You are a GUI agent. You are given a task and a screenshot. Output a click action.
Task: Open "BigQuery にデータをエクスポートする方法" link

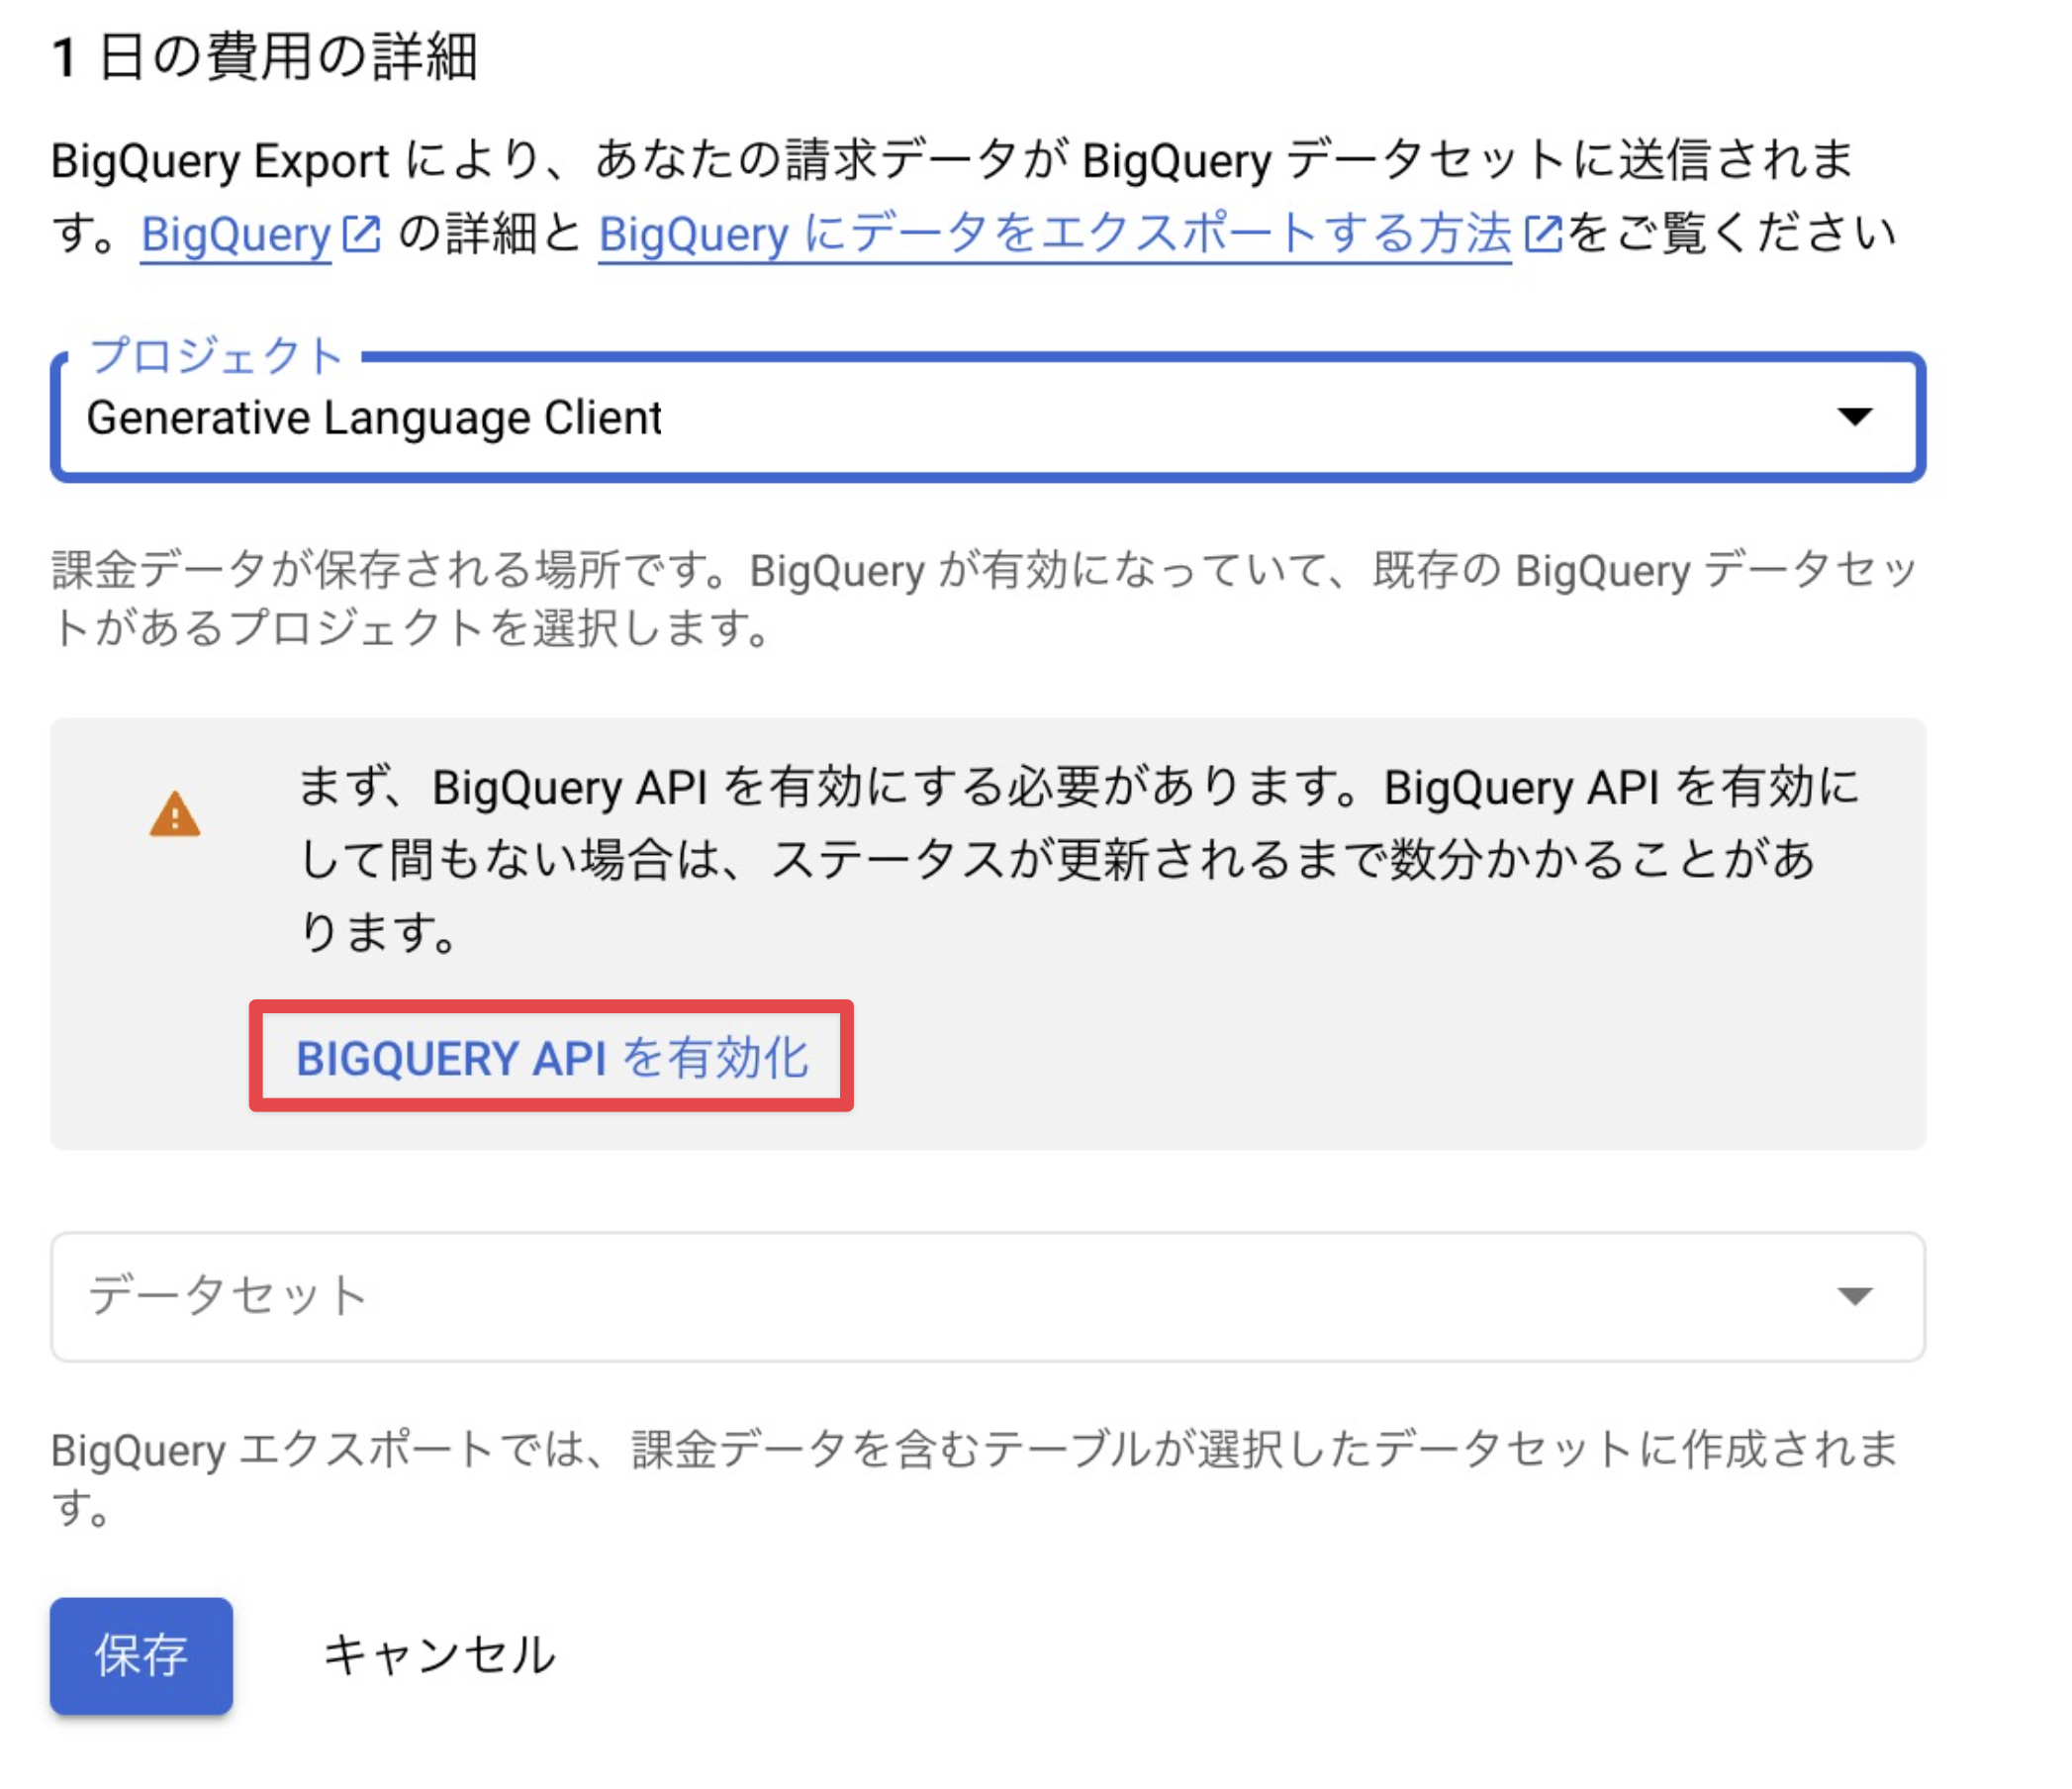pos(1054,236)
